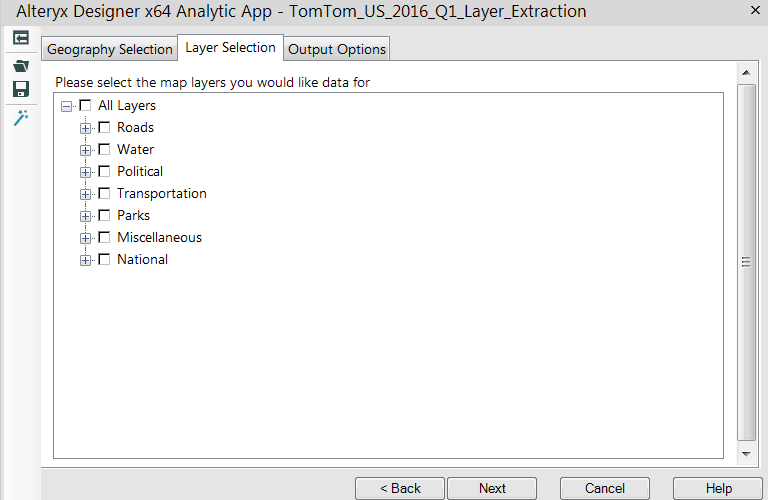
Task: Select the Miscellaneous label in tree
Action: click(159, 238)
